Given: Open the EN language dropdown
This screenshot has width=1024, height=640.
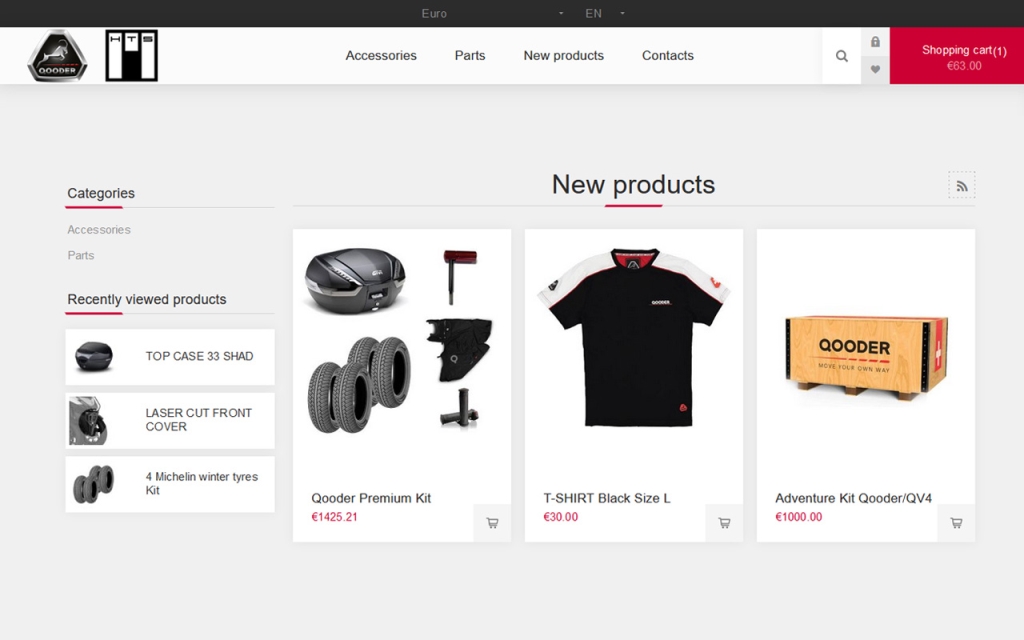Looking at the screenshot, I should 605,13.
